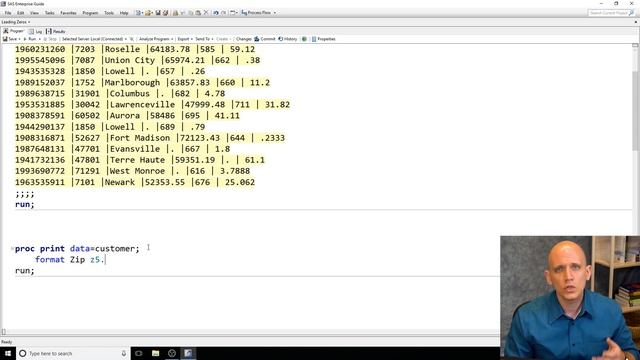This screenshot has width=640, height=360.
Task: Open the View menu
Action: coord(34,13)
